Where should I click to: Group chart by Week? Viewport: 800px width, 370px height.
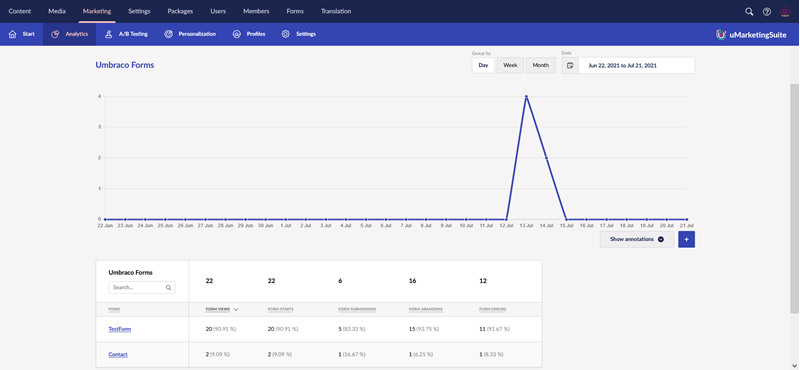pyautogui.click(x=510, y=65)
